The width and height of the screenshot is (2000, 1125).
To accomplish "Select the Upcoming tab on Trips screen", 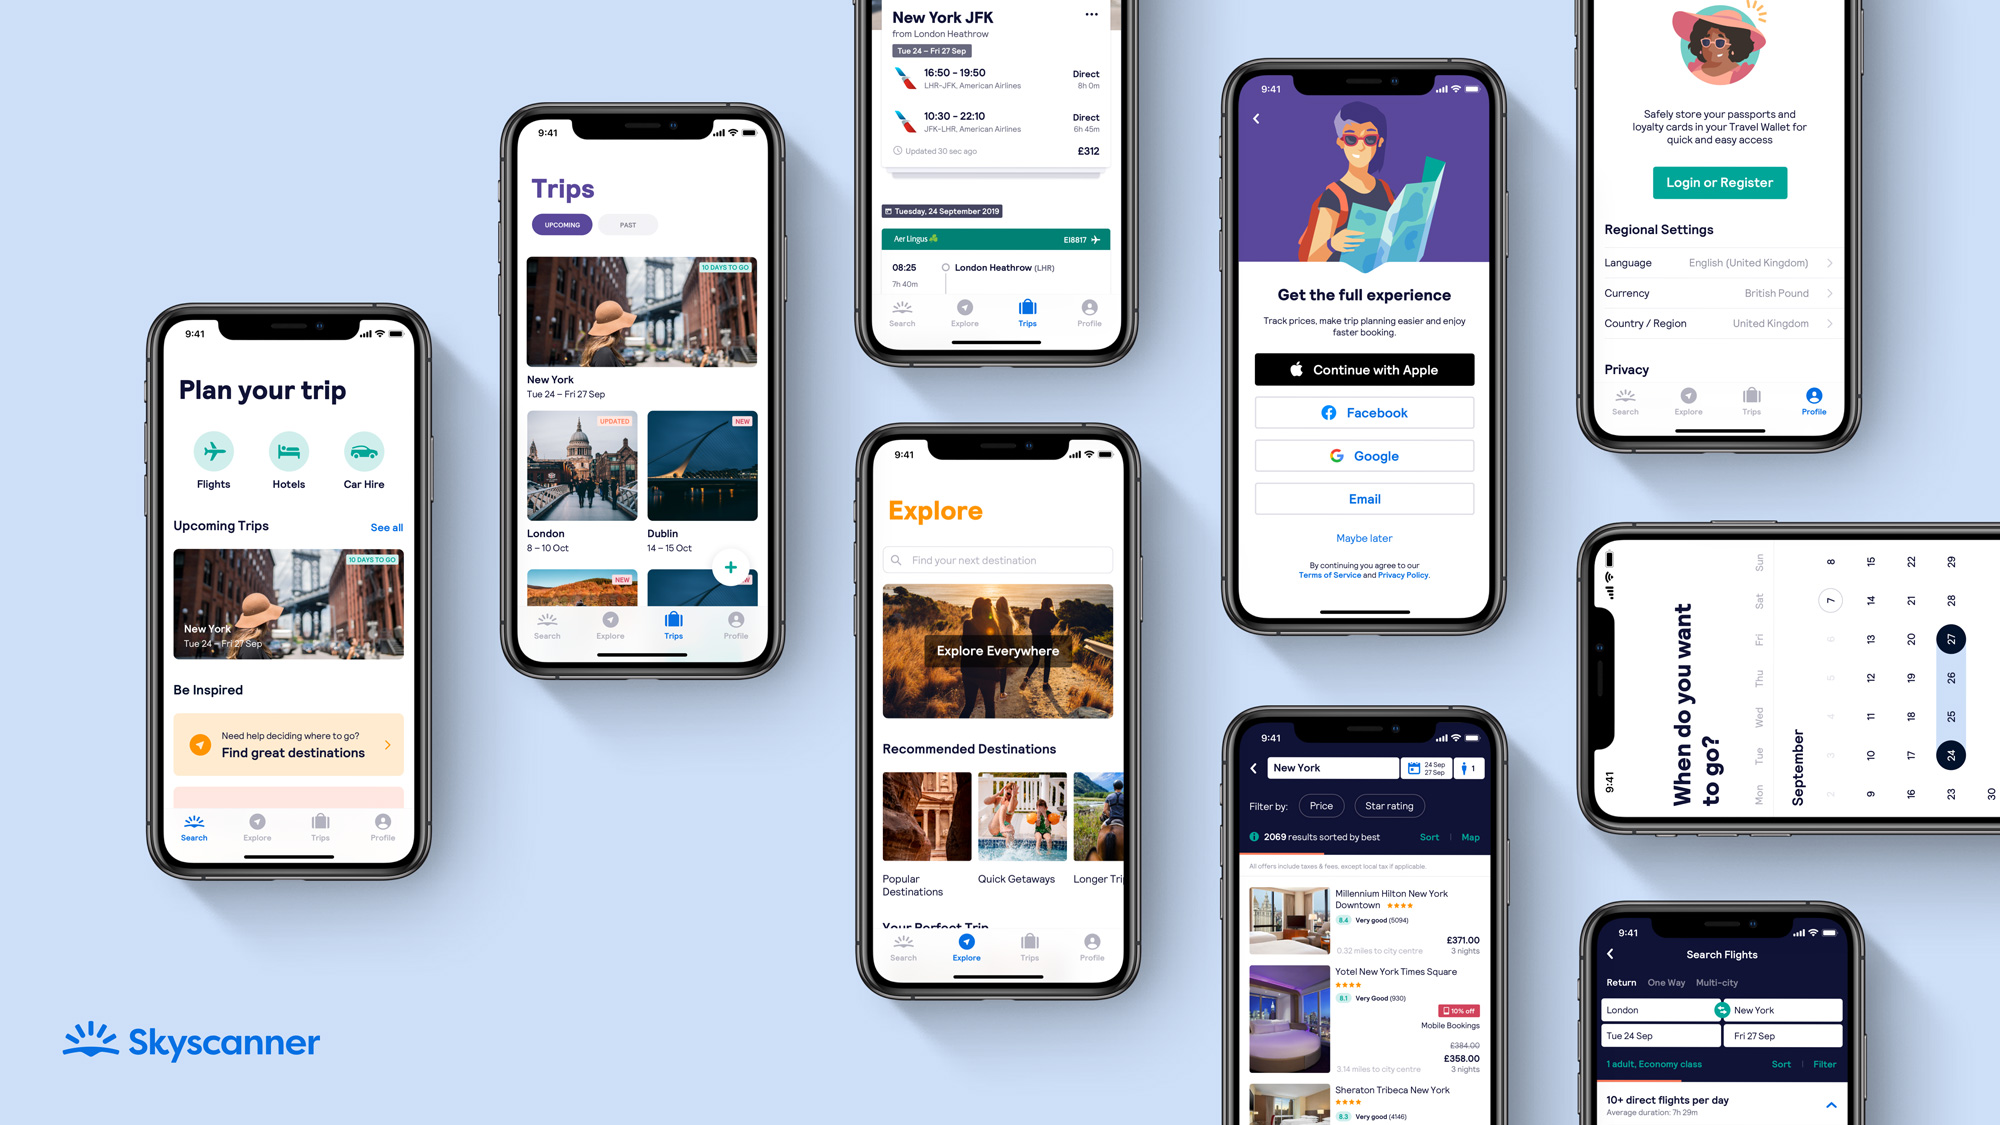I will point(560,224).
